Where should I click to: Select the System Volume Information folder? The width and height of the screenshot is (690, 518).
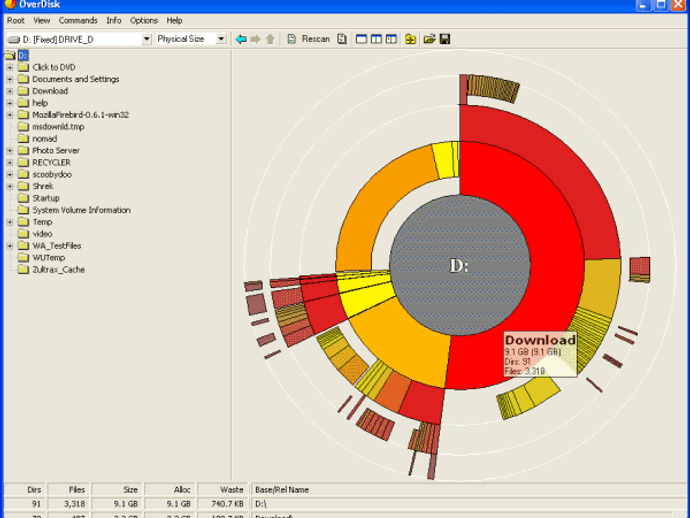tap(81, 210)
